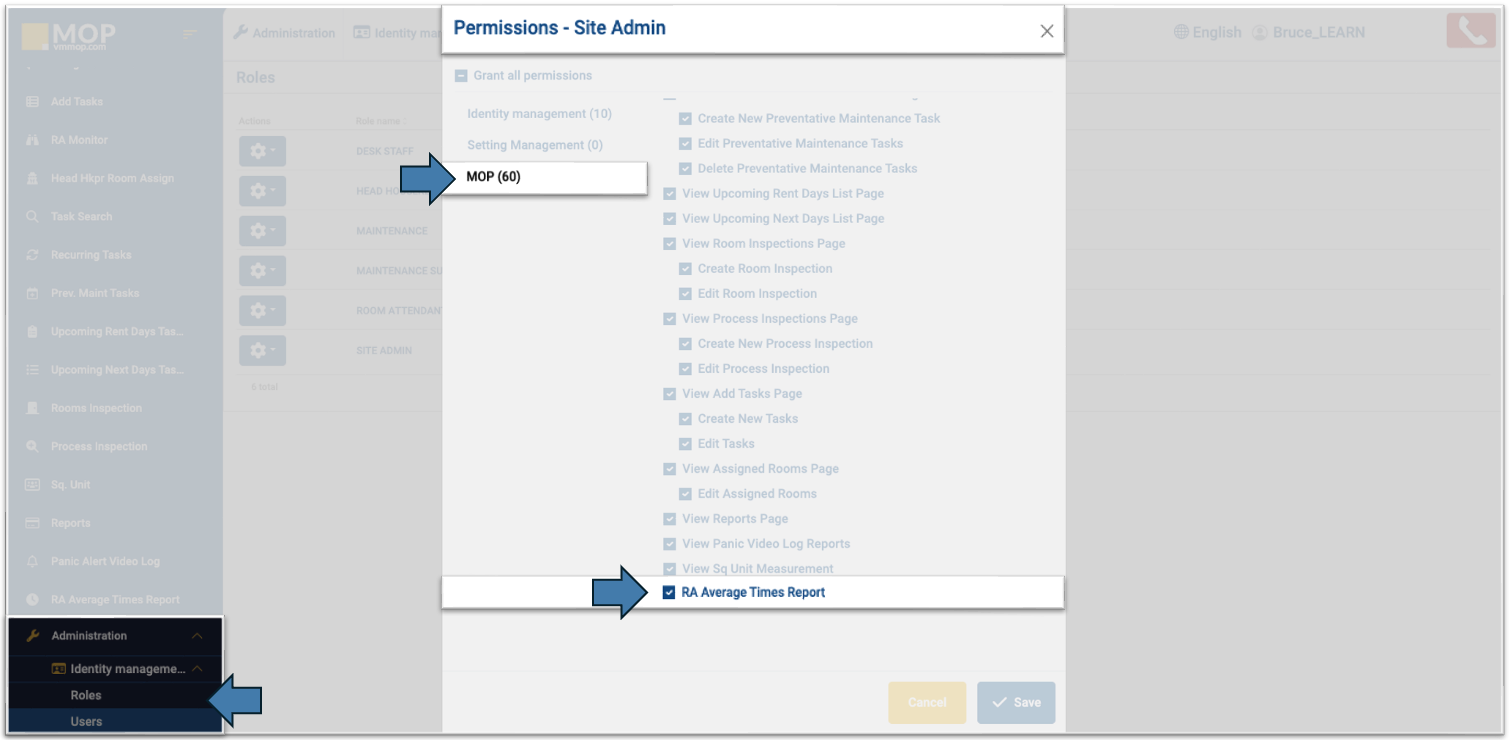Screen dimensions: 1509x740
Task: Click the Panic Alert bell icon
Action: [32, 562]
